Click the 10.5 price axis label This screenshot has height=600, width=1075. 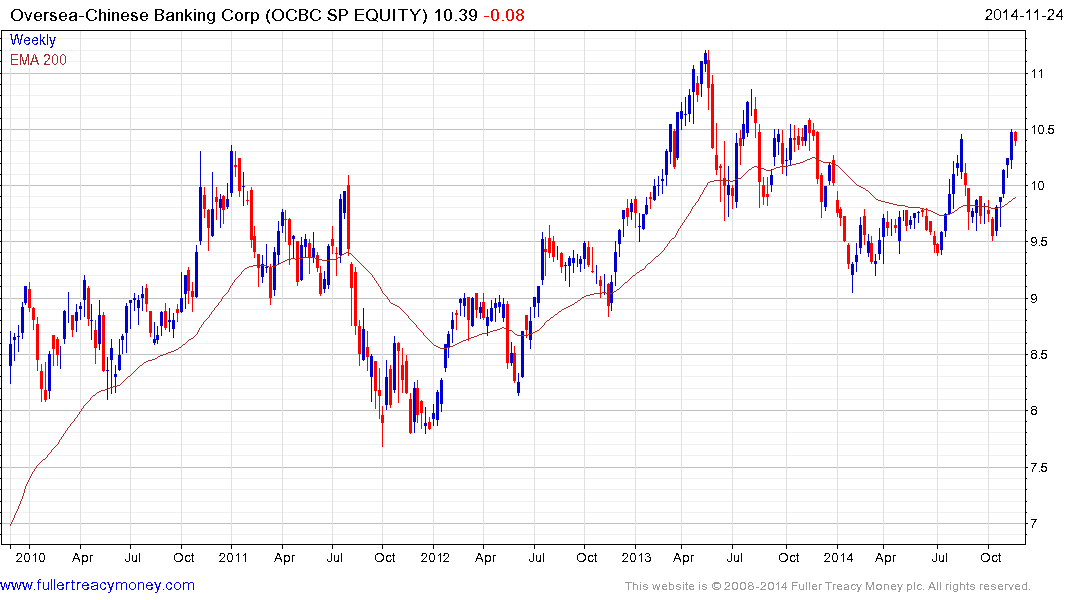tap(1042, 130)
